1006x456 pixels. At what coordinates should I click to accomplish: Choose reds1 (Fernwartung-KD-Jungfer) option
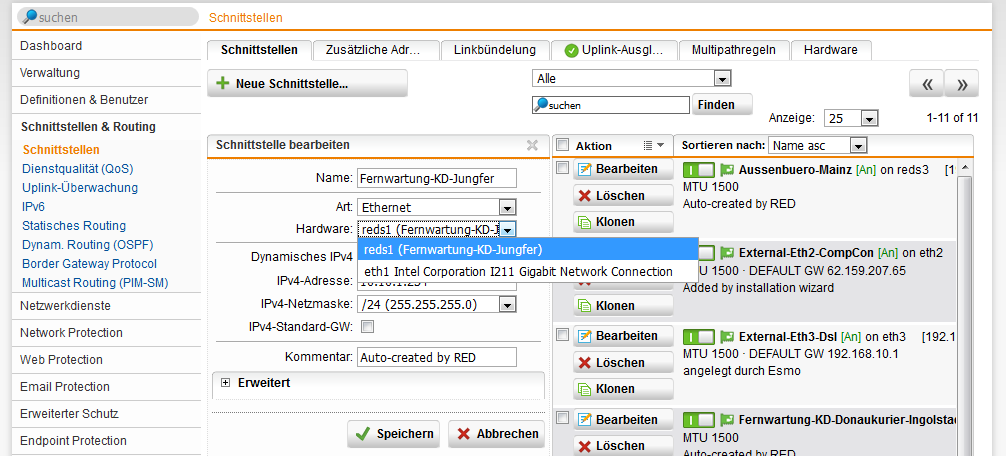coord(527,249)
